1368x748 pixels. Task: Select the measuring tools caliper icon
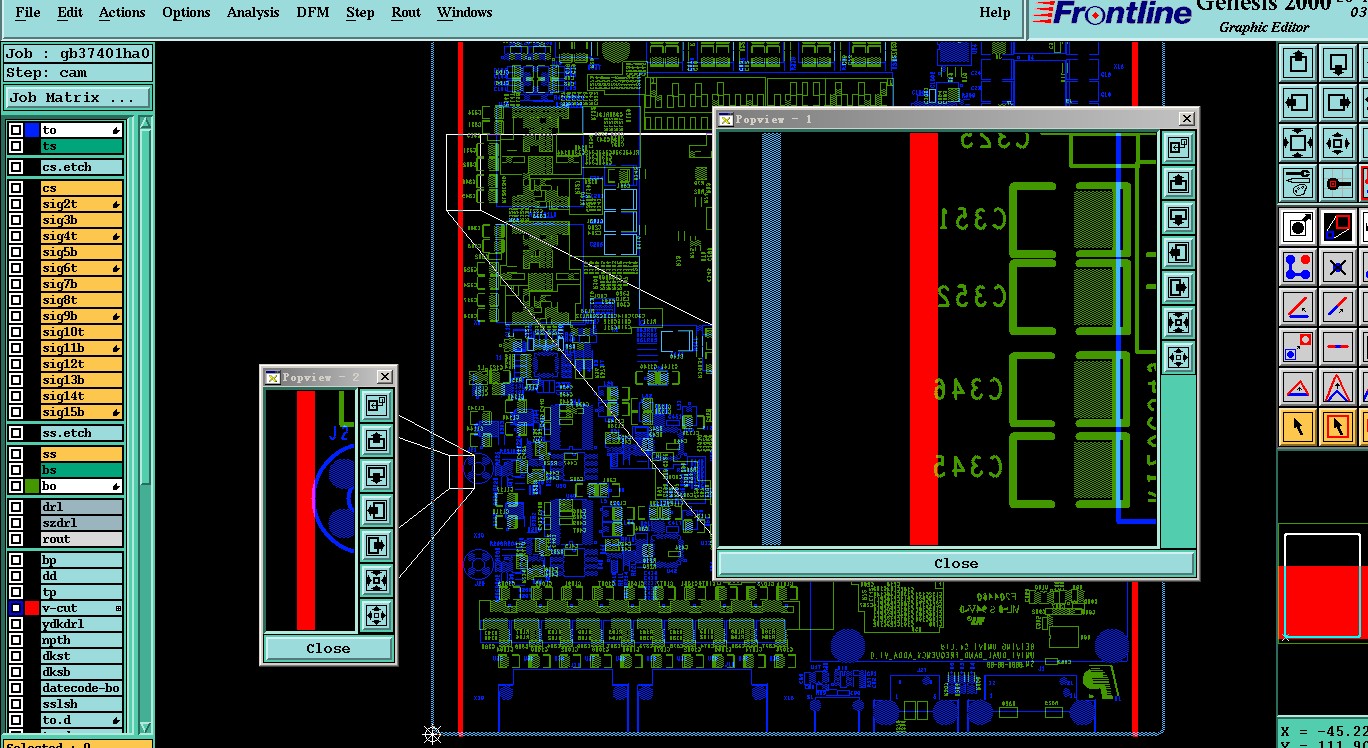(x=1298, y=183)
